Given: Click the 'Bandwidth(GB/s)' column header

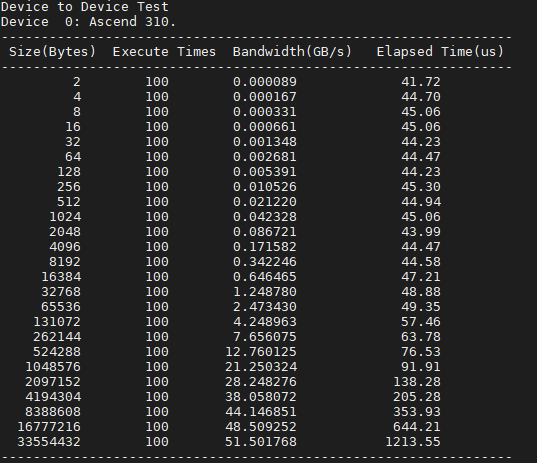Looking at the screenshot, I should pos(292,52).
